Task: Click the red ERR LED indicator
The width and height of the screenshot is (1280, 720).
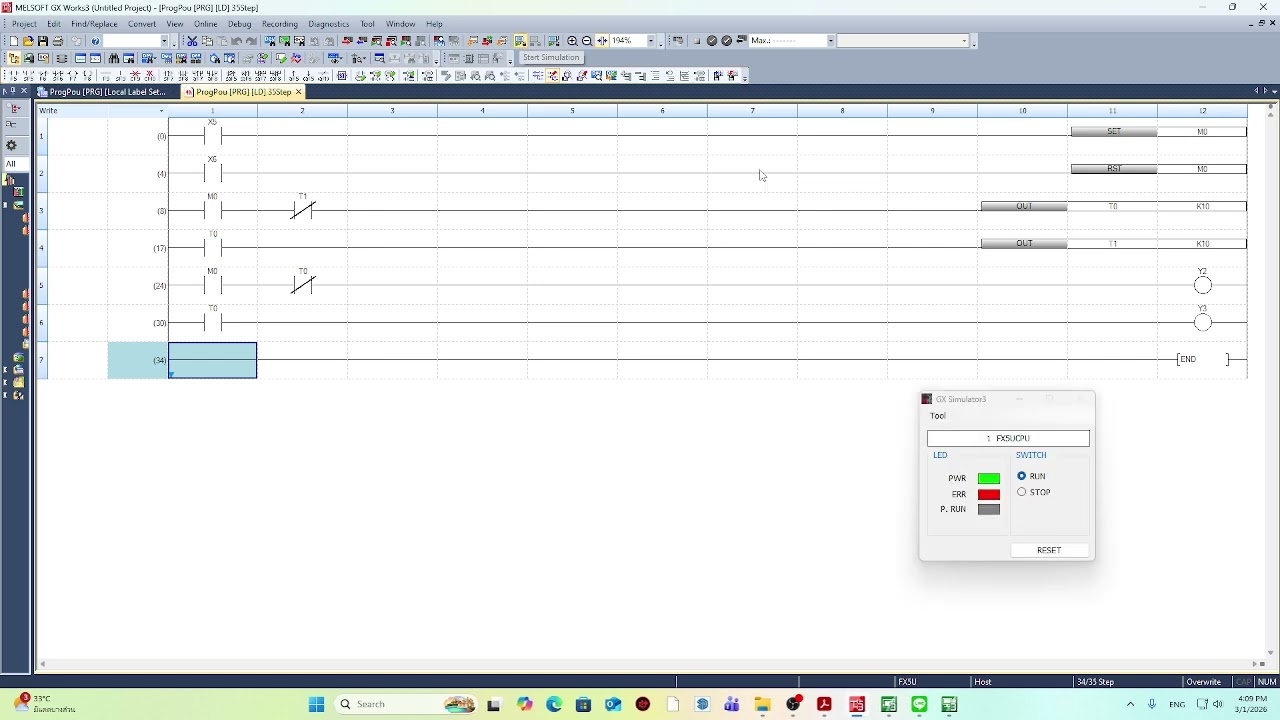Action: click(989, 494)
